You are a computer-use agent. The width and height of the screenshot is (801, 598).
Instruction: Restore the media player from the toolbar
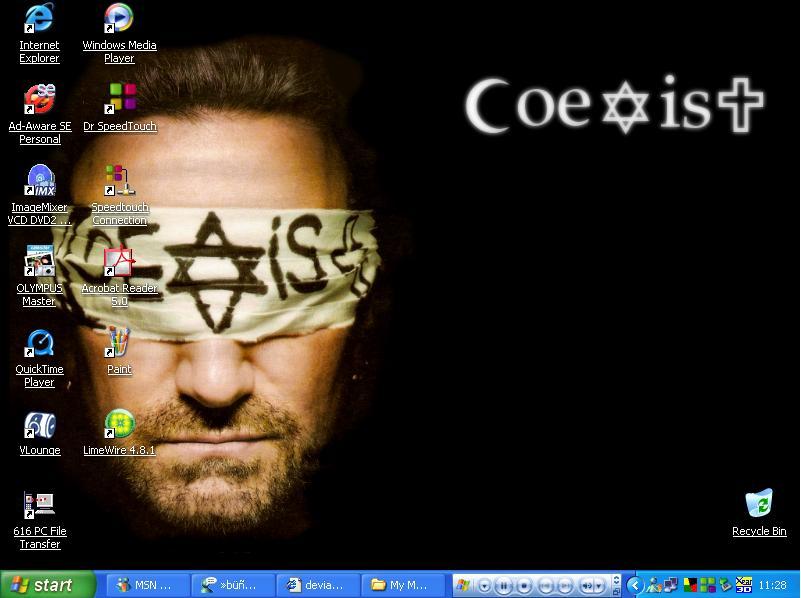coord(616,592)
